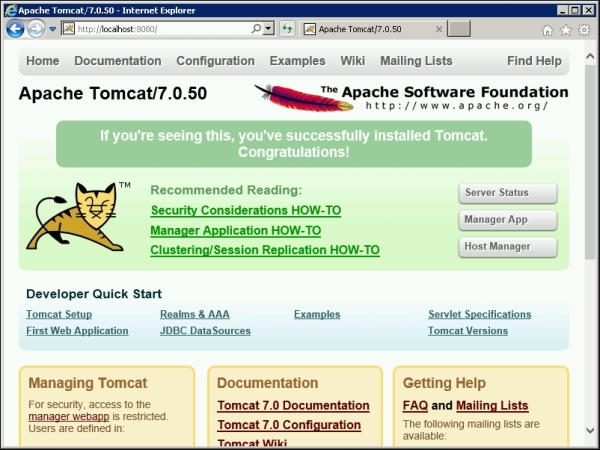Open the recent pages dropdown arrow
The height and width of the screenshot is (450, 600).
point(53,29)
